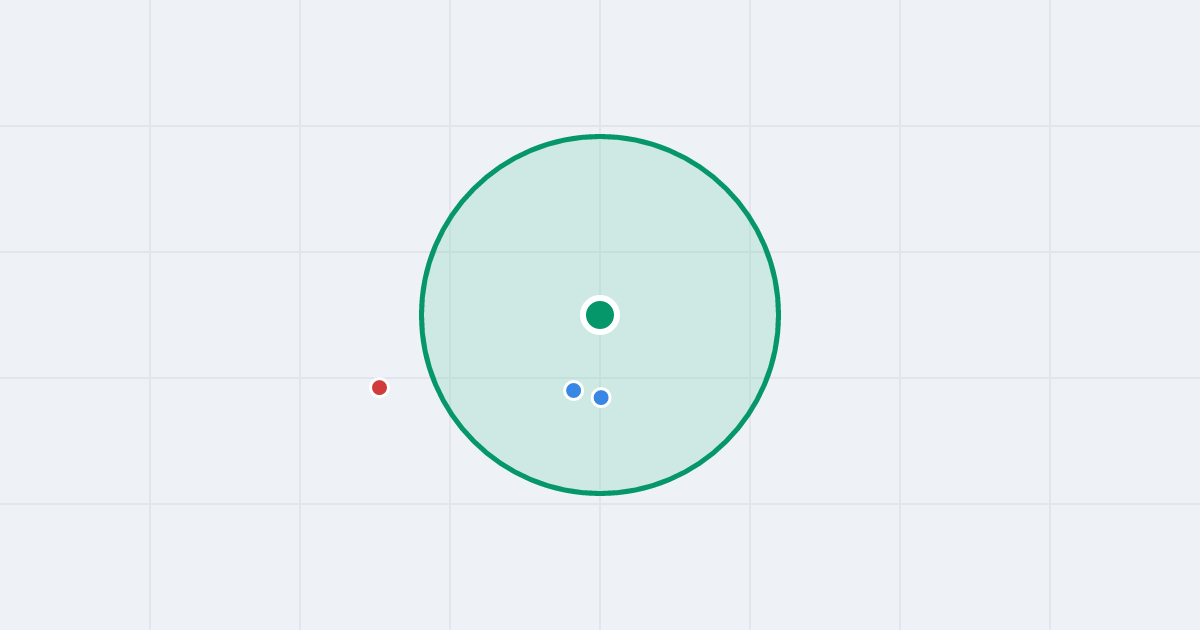Click the white ring around the green center dot
1200x630 pixels.
tap(600, 298)
